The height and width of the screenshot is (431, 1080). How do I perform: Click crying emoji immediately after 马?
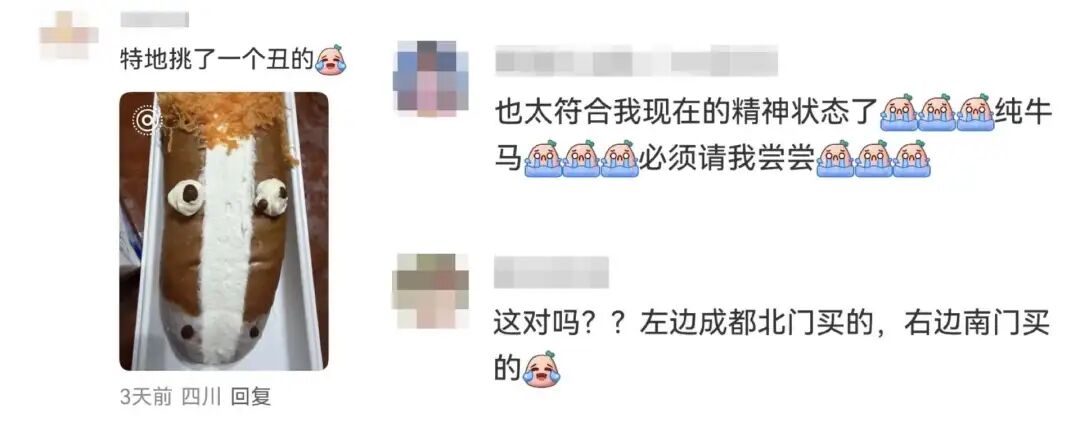tap(543, 158)
